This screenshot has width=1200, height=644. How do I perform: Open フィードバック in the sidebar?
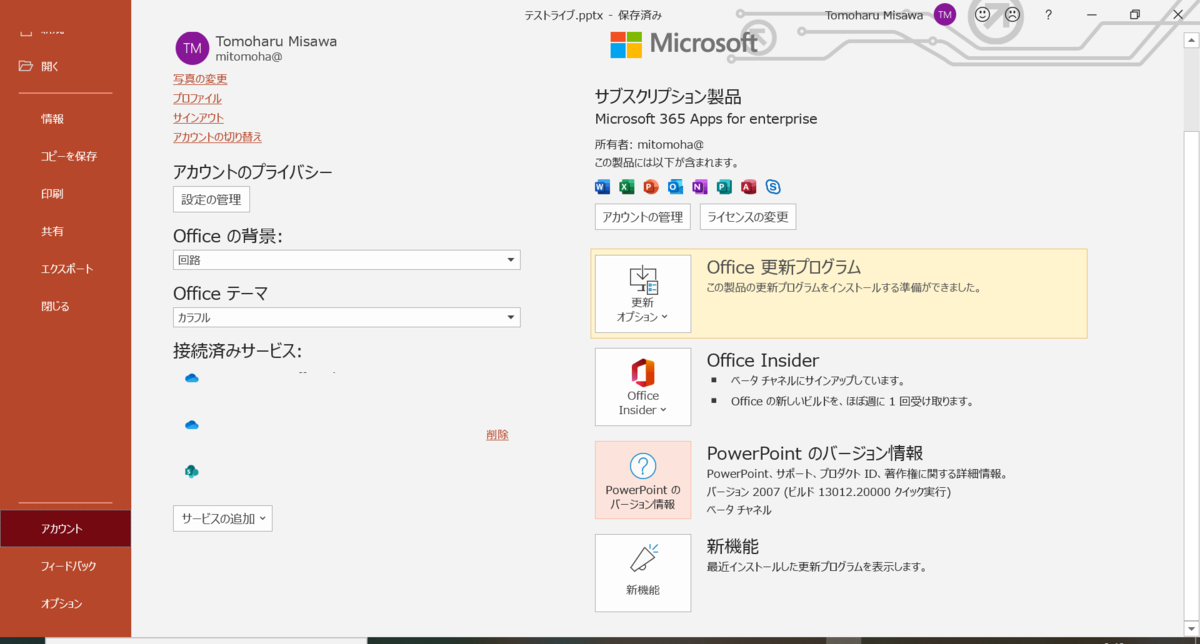68,566
